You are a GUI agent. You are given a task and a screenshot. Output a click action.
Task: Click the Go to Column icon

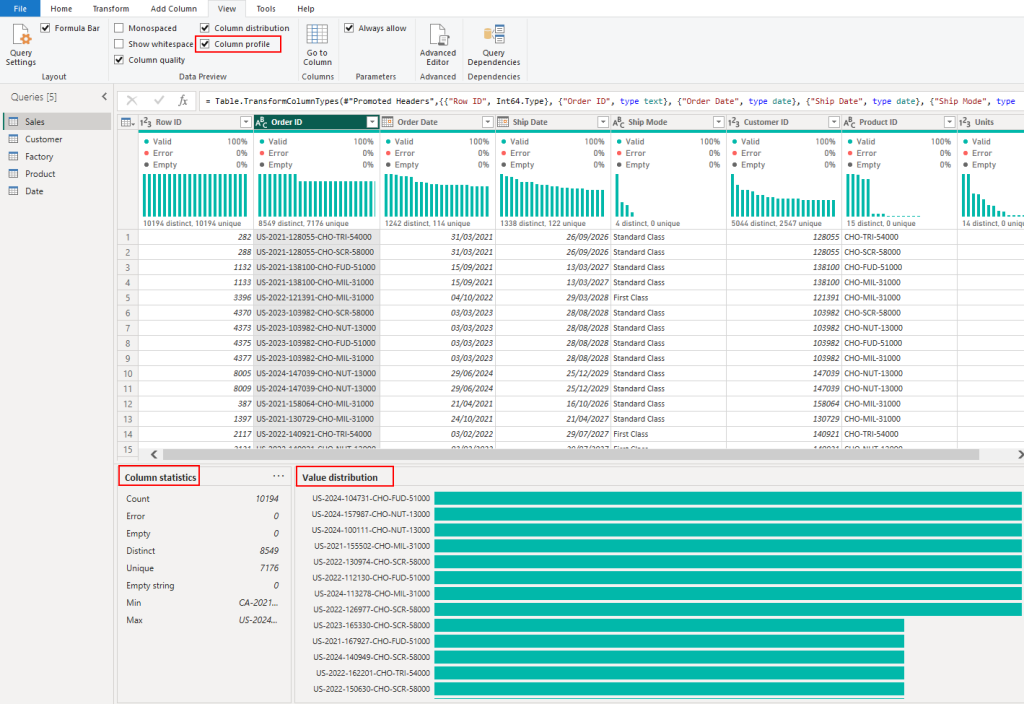(x=317, y=35)
